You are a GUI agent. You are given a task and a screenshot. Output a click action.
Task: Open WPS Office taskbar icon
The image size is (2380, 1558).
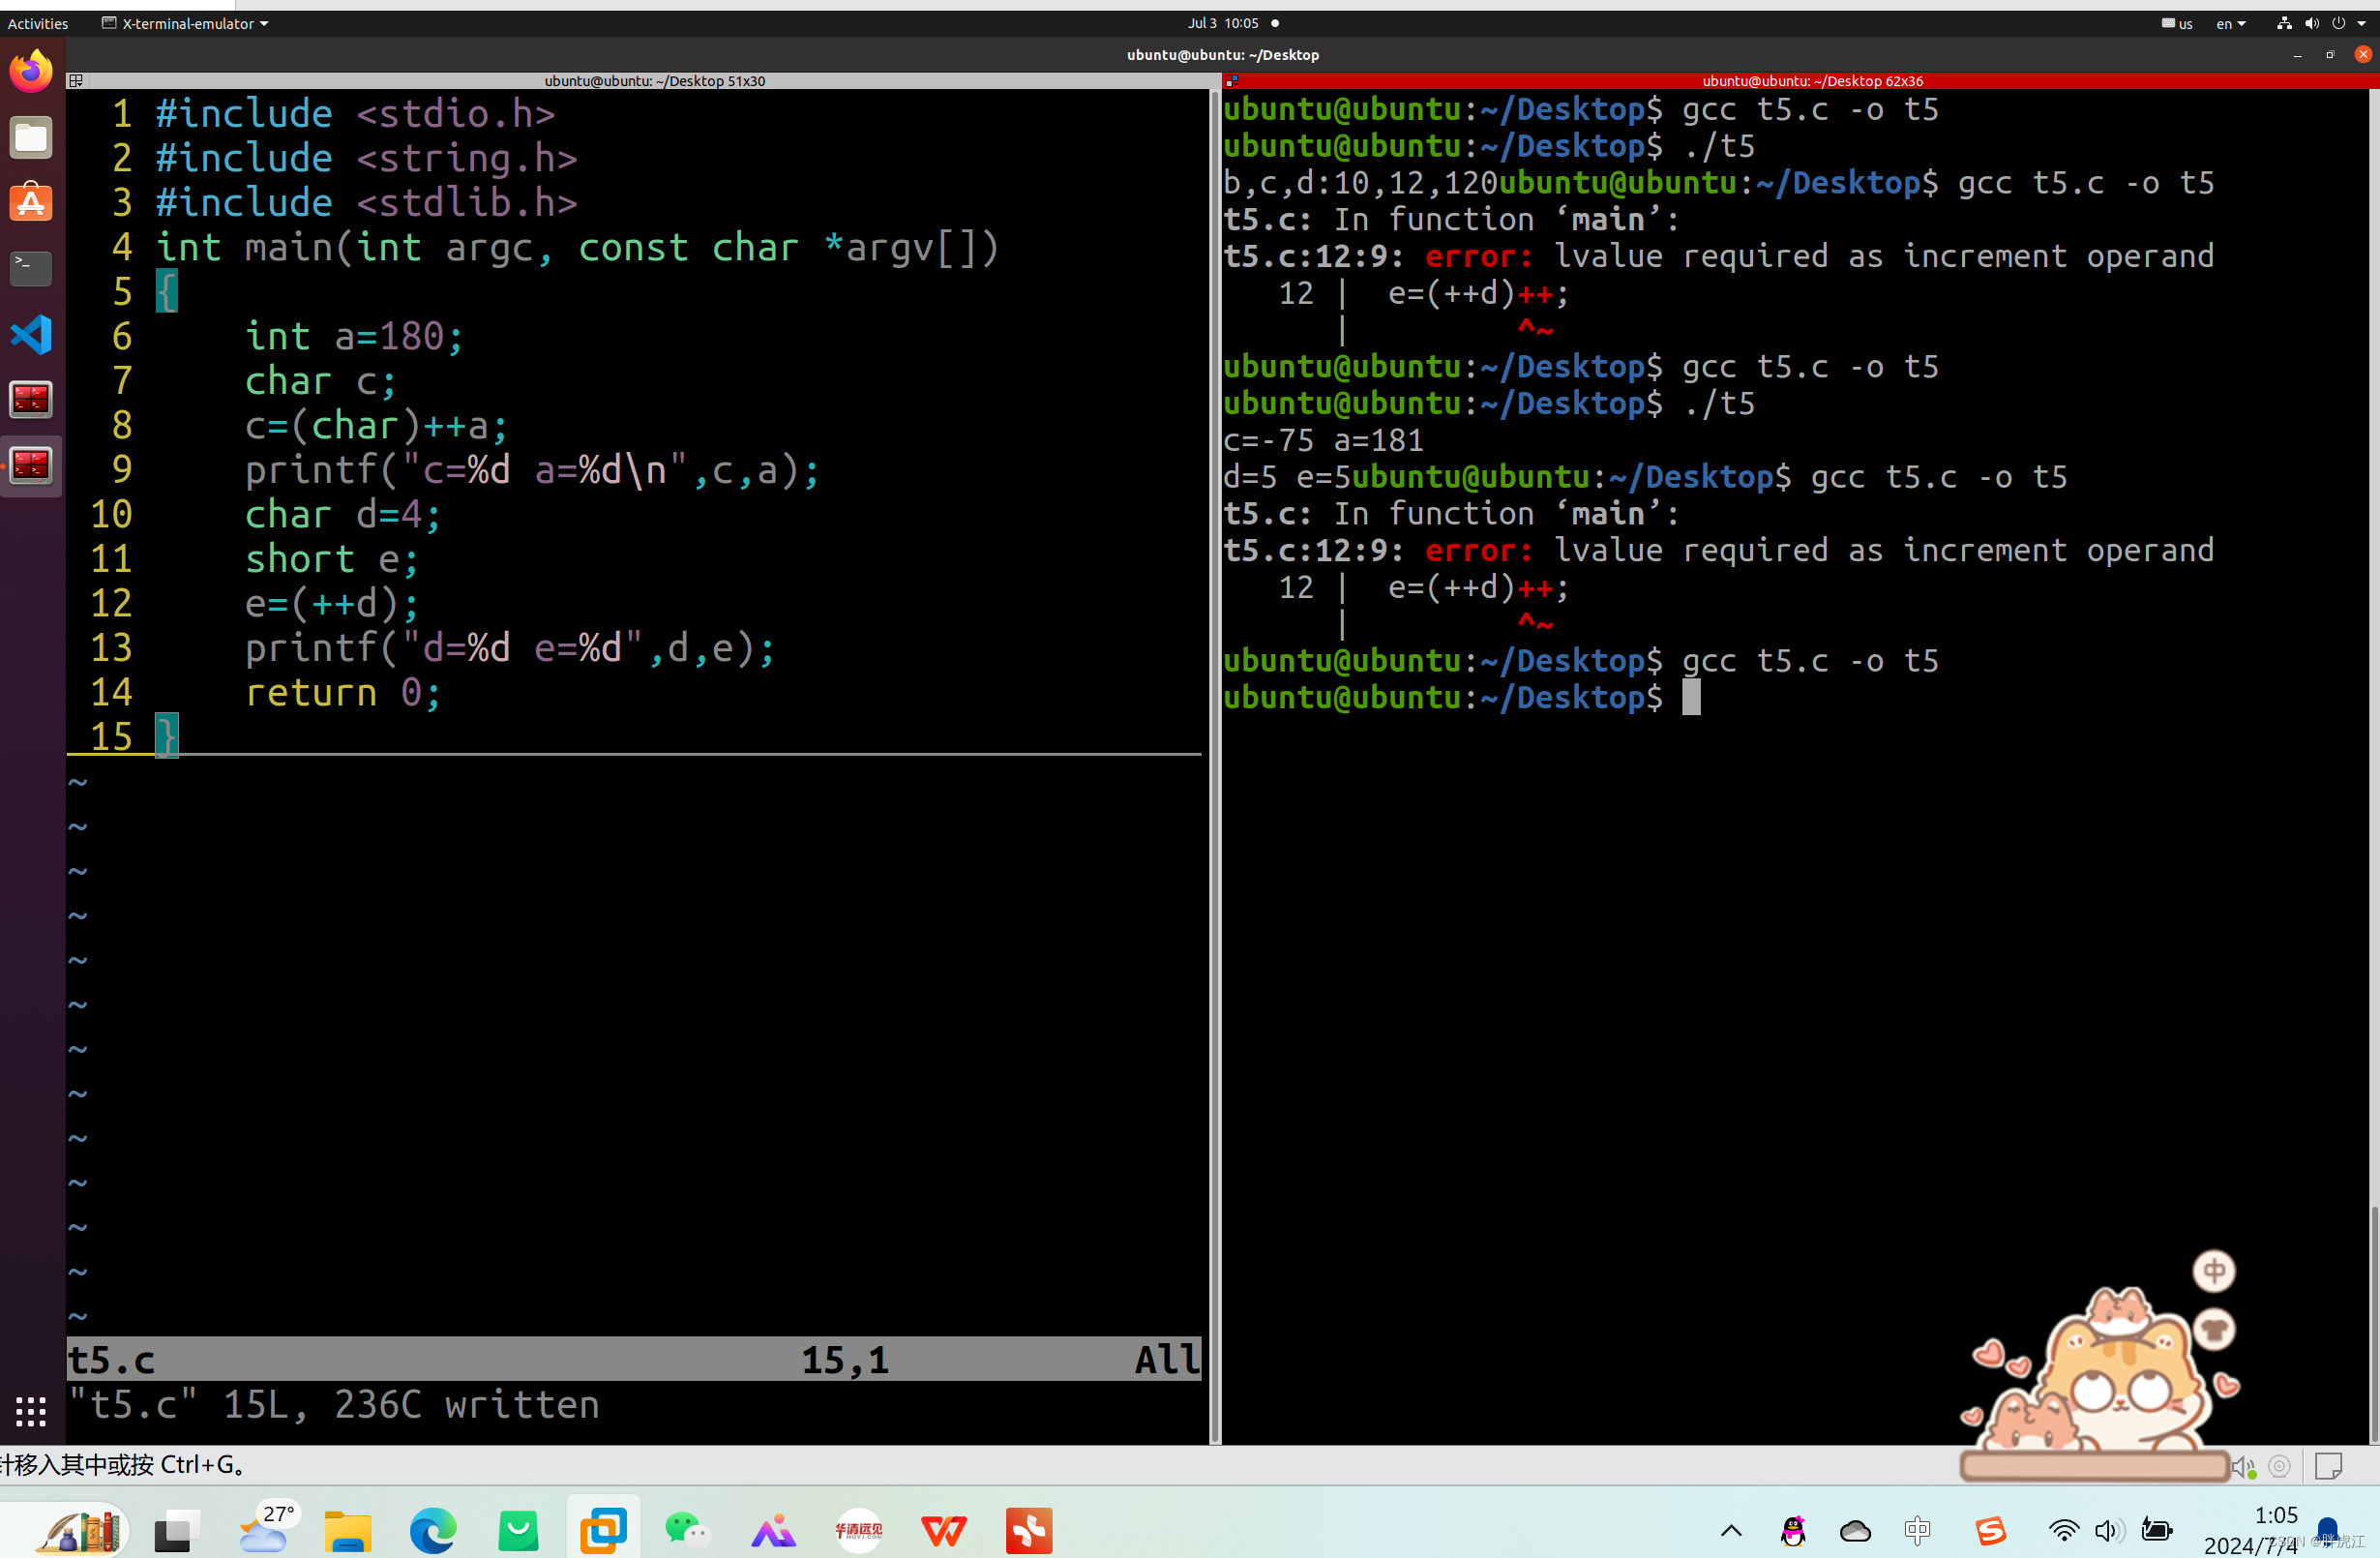click(943, 1530)
